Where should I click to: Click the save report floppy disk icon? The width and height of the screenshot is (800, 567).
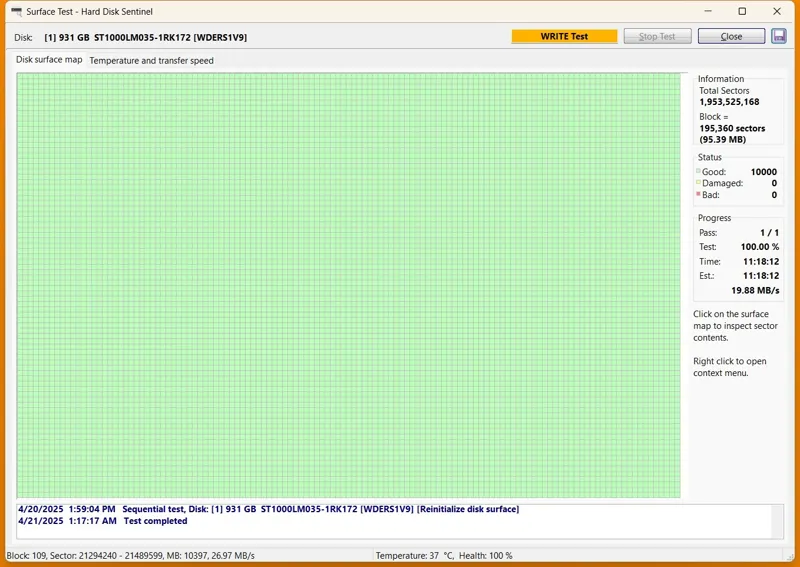tap(779, 36)
